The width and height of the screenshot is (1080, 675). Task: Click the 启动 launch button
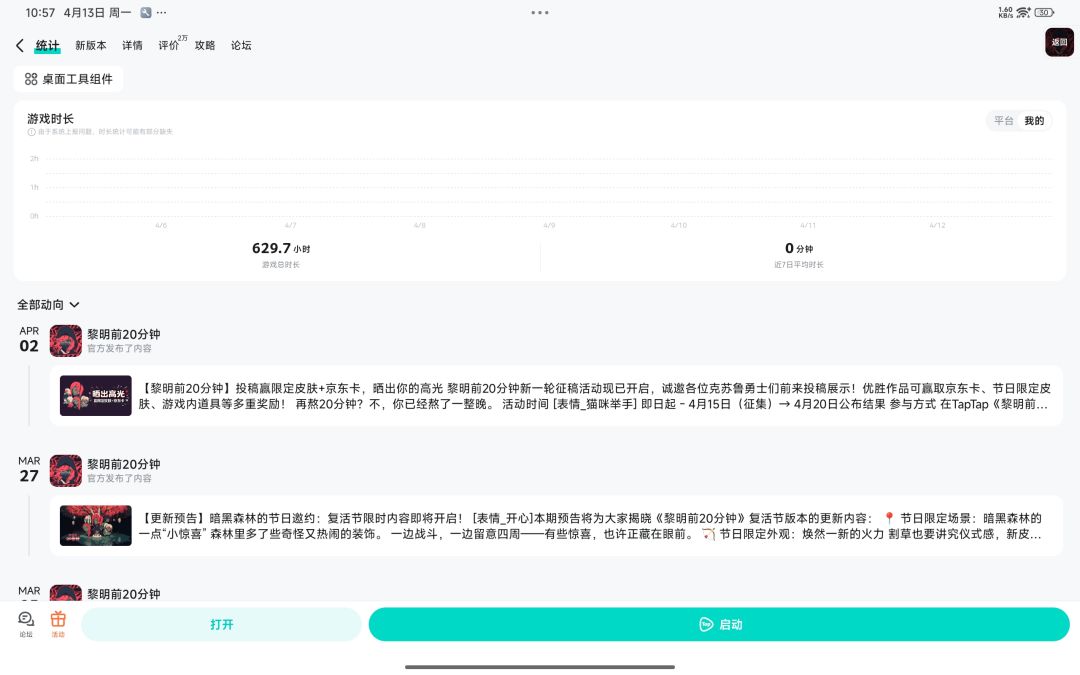click(719, 624)
